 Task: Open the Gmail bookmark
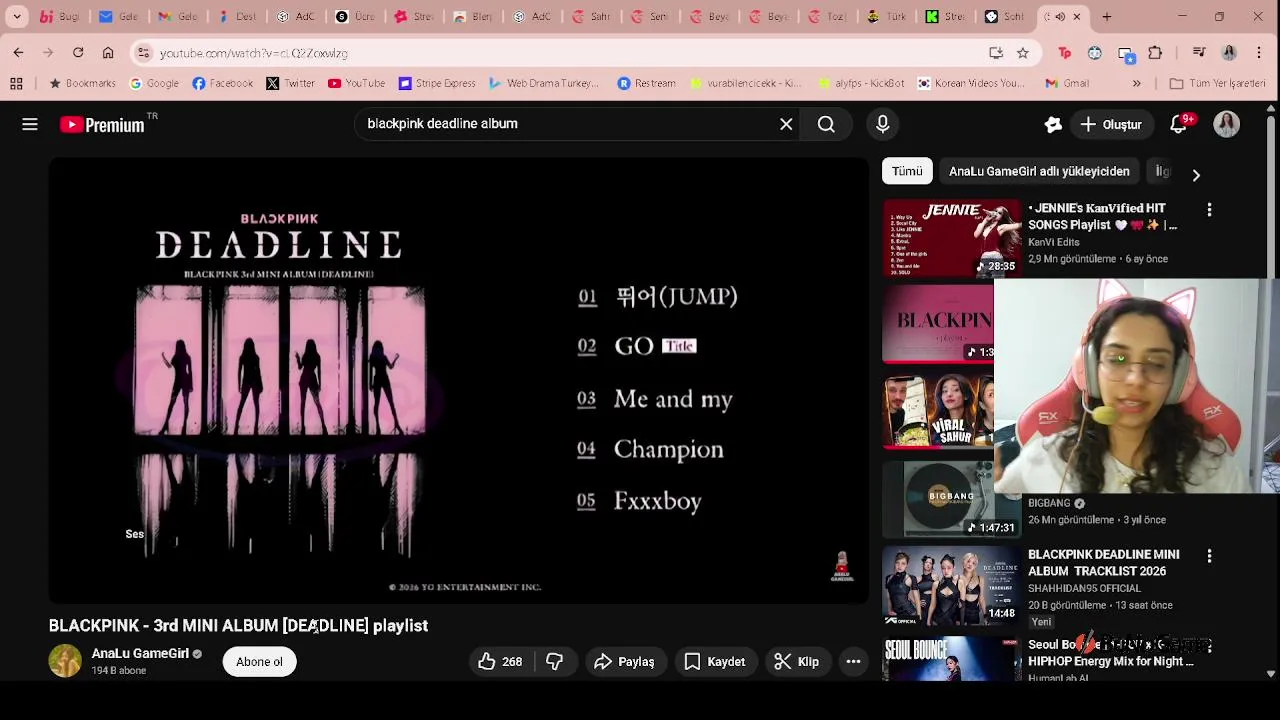(x=1067, y=84)
